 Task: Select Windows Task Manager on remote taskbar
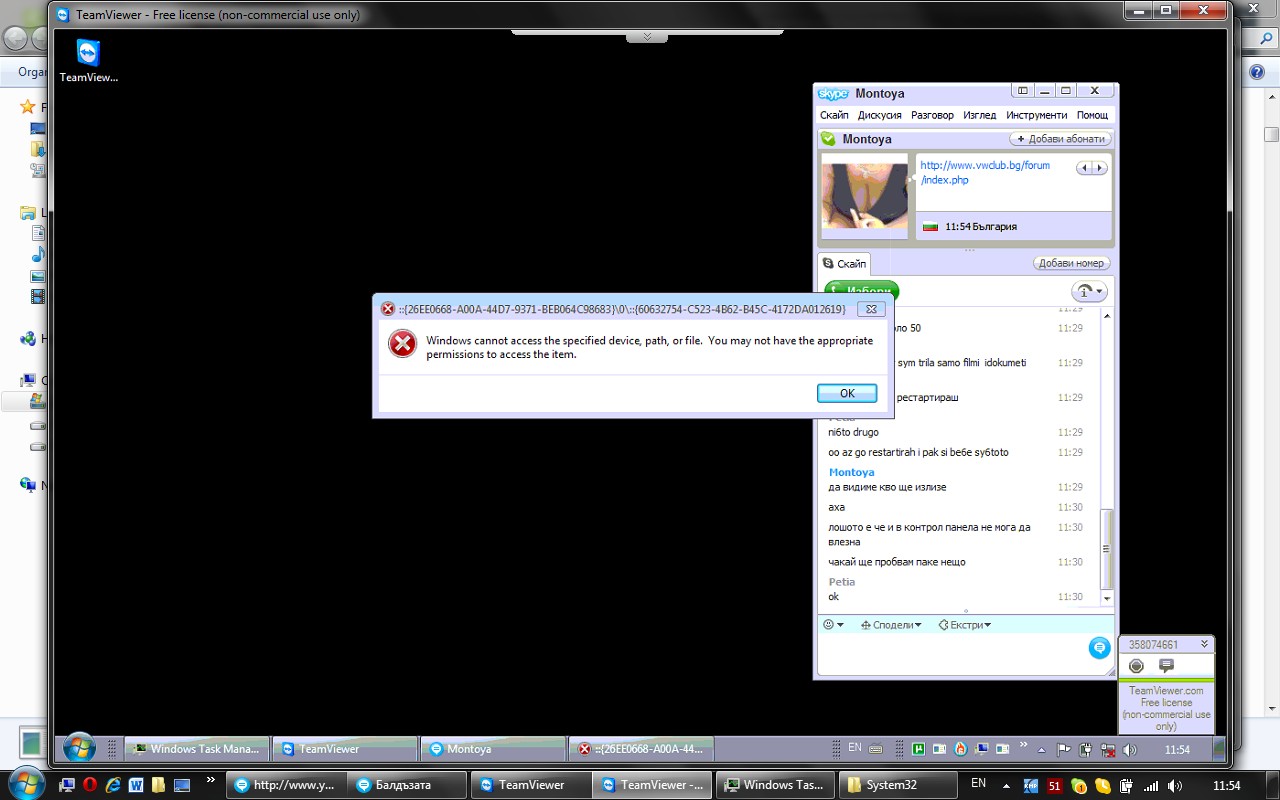pyautogui.click(x=196, y=749)
